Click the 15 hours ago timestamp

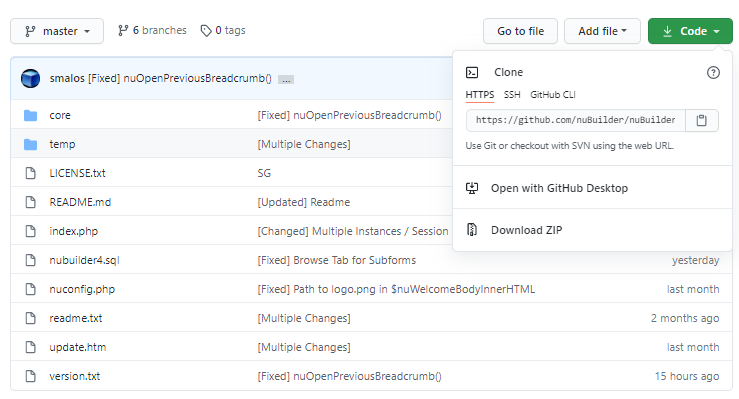(x=687, y=376)
